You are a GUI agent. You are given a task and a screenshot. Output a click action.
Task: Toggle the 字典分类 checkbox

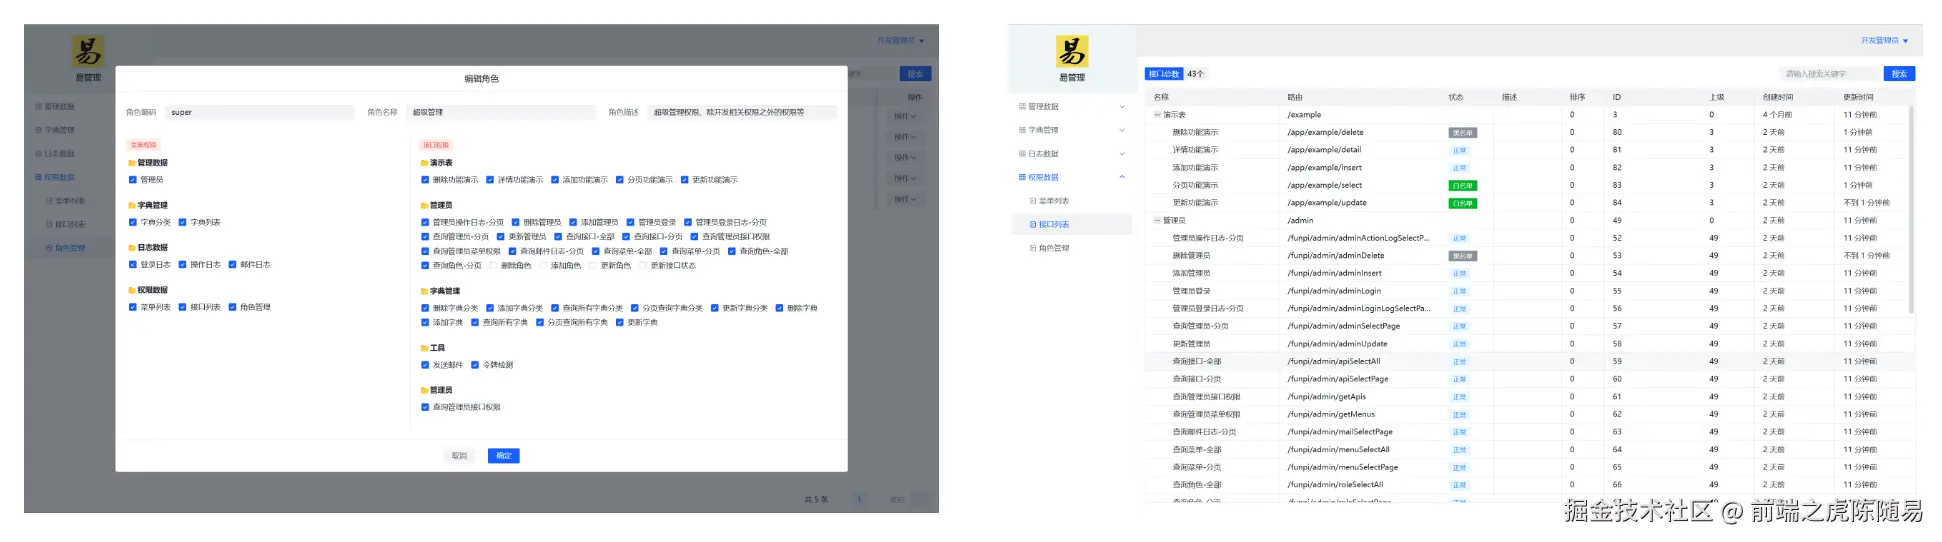133,223
